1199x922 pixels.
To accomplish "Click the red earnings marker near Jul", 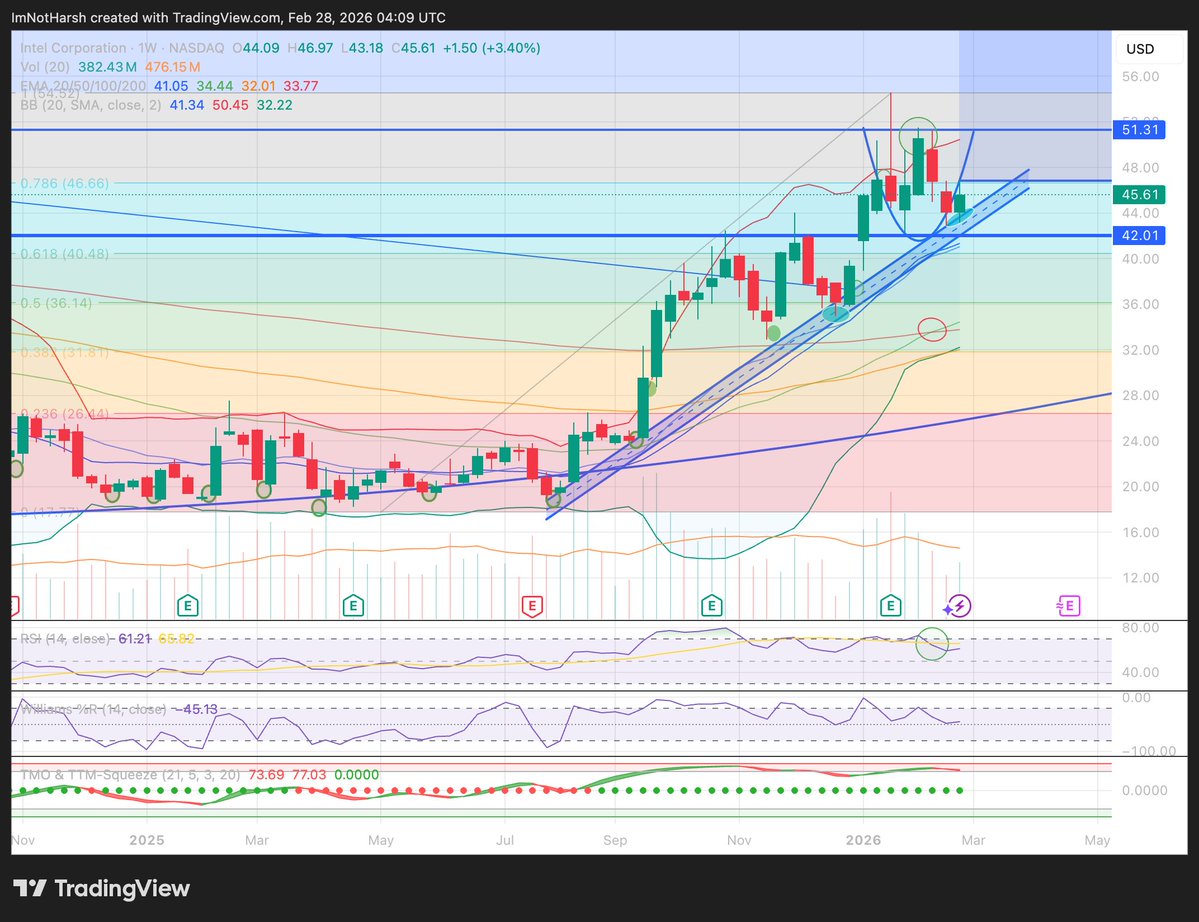I will click(x=532, y=606).
